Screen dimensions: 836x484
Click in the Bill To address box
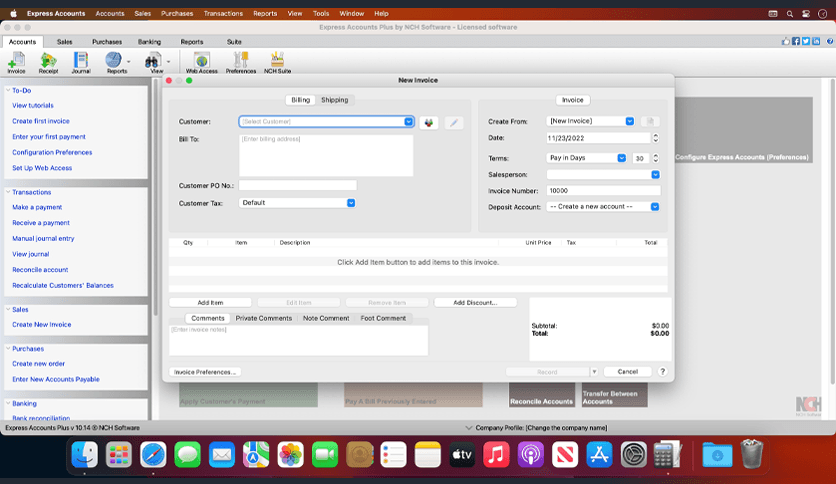point(326,155)
